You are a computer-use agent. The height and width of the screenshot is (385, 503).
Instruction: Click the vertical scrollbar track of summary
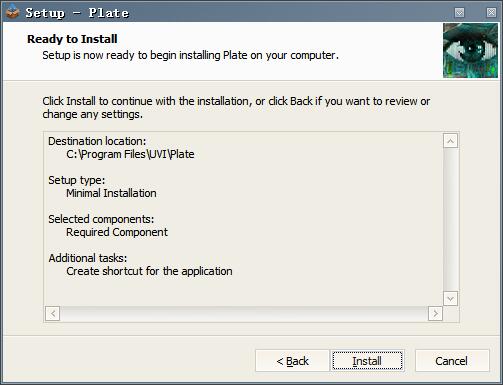point(450,220)
